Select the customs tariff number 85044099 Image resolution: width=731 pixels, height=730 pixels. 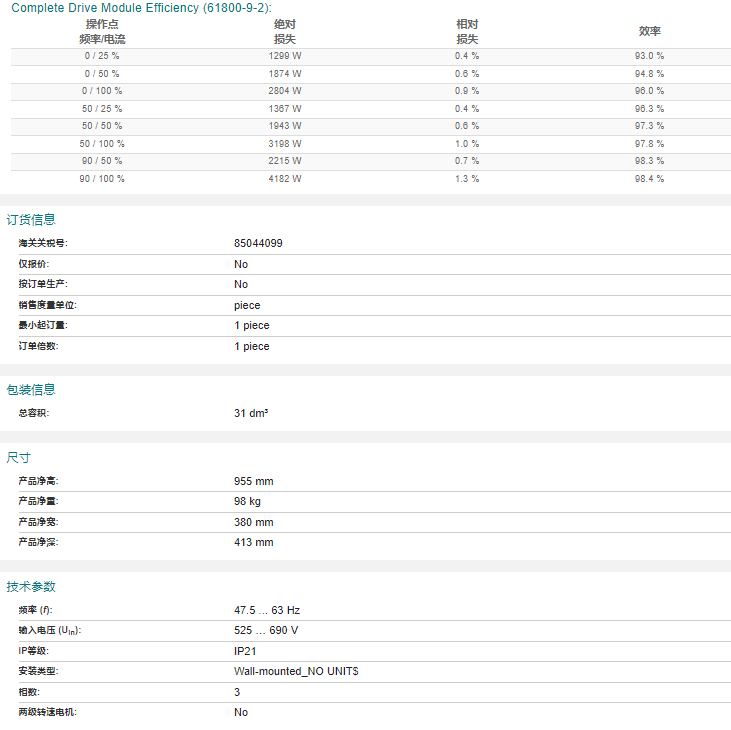click(258, 243)
